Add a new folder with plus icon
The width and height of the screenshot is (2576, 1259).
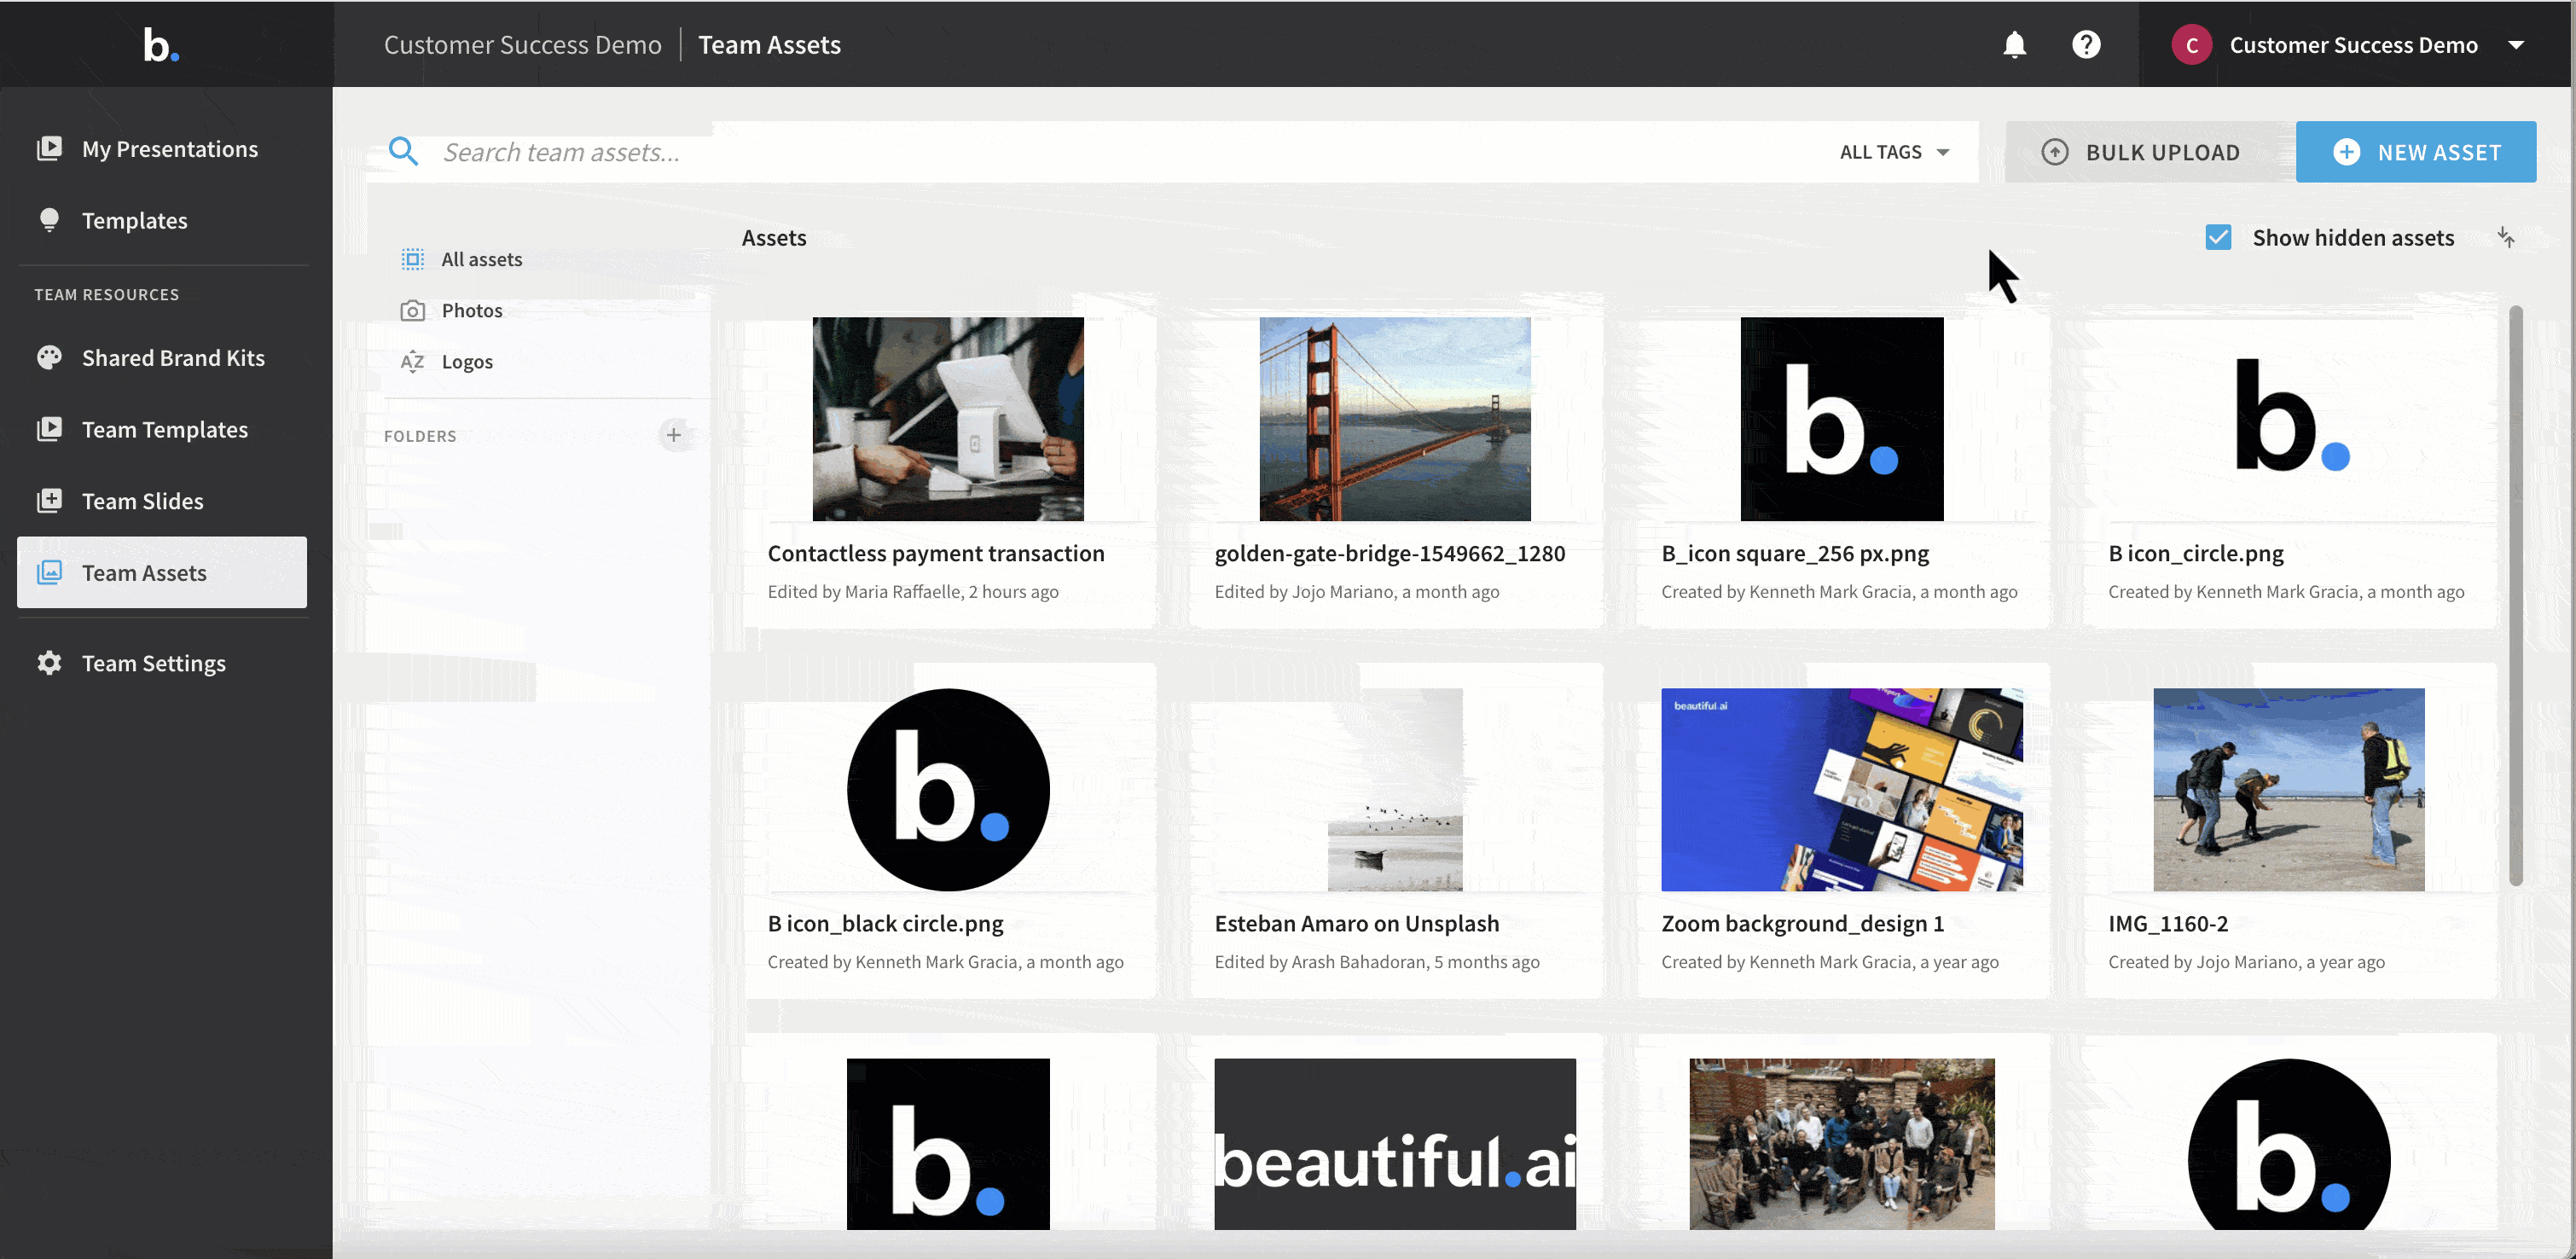pyautogui.click(x=674, y=435)
